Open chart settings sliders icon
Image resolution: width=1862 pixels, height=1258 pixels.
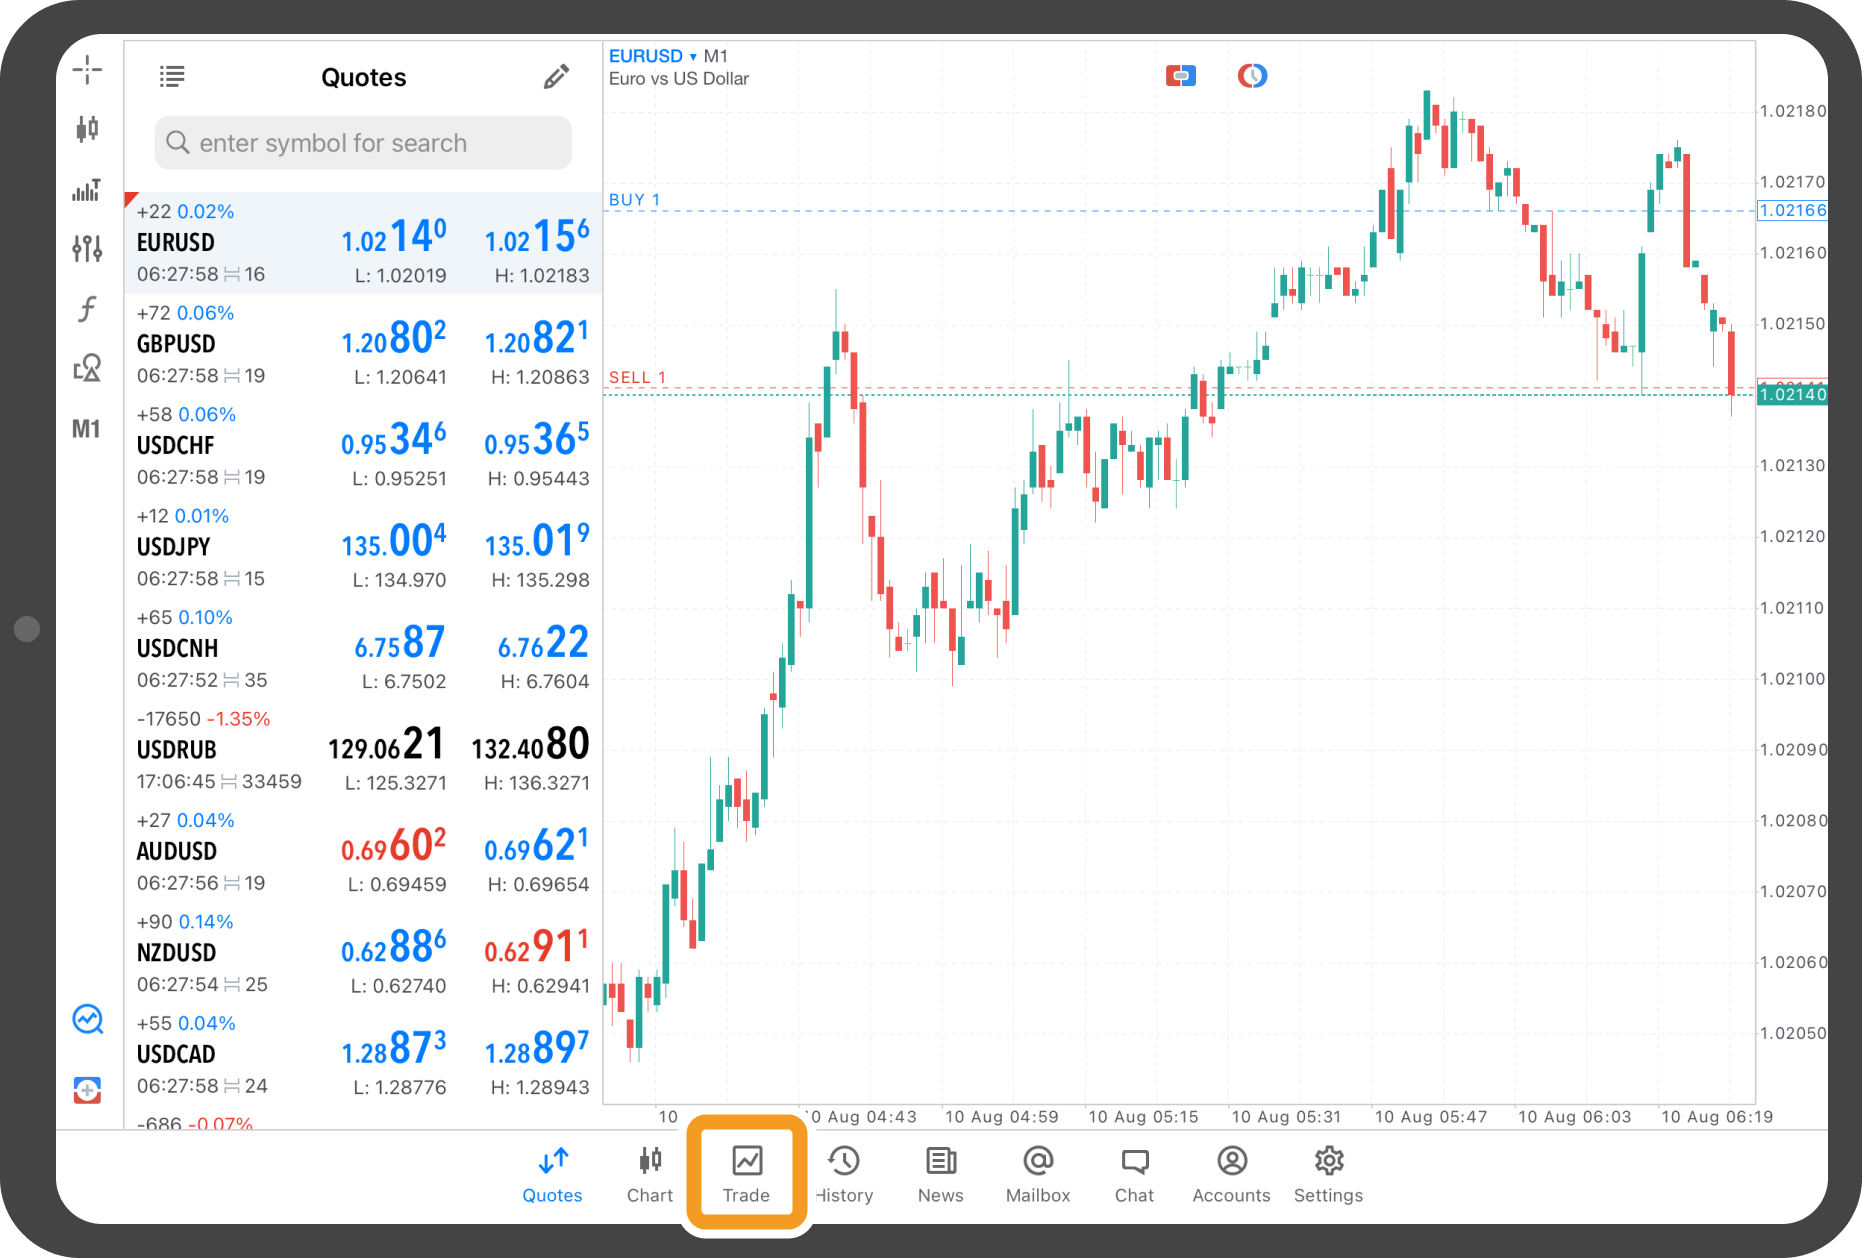[87, 248]
